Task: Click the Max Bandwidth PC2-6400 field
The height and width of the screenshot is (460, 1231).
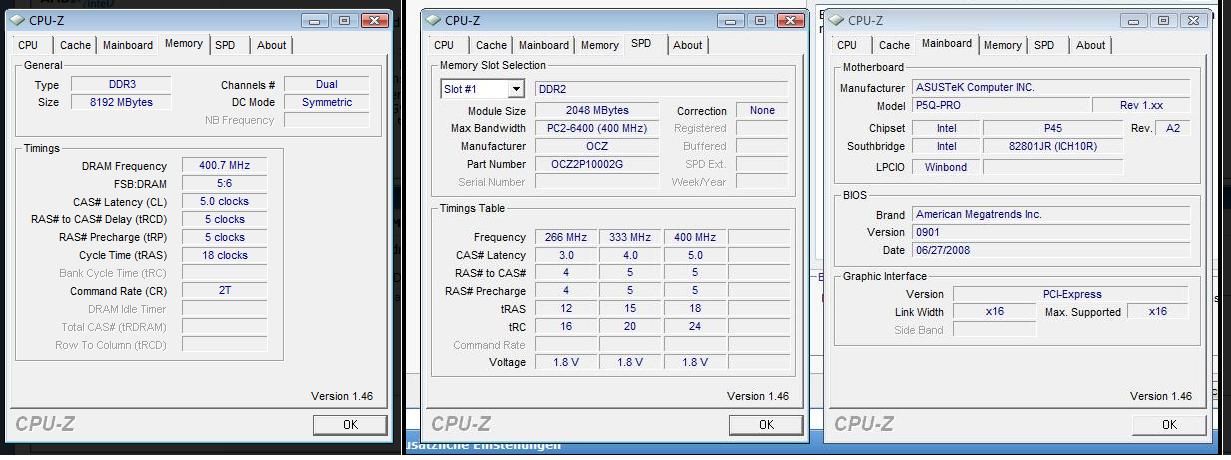Action: tap(596, 128)
